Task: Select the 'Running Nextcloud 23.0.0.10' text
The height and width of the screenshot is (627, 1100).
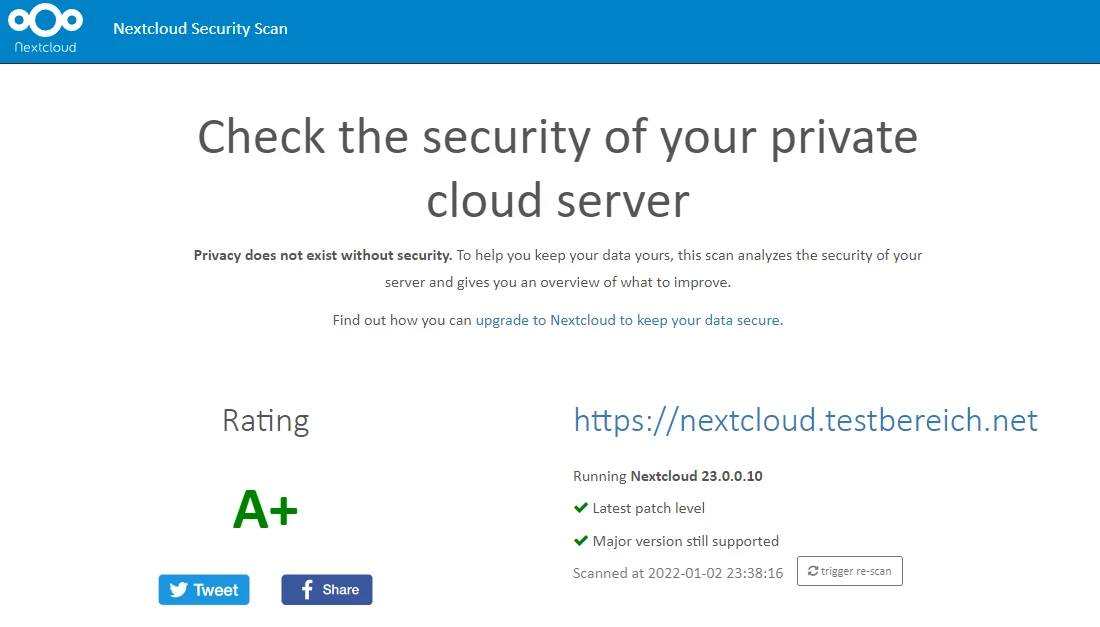Action: 668,476
